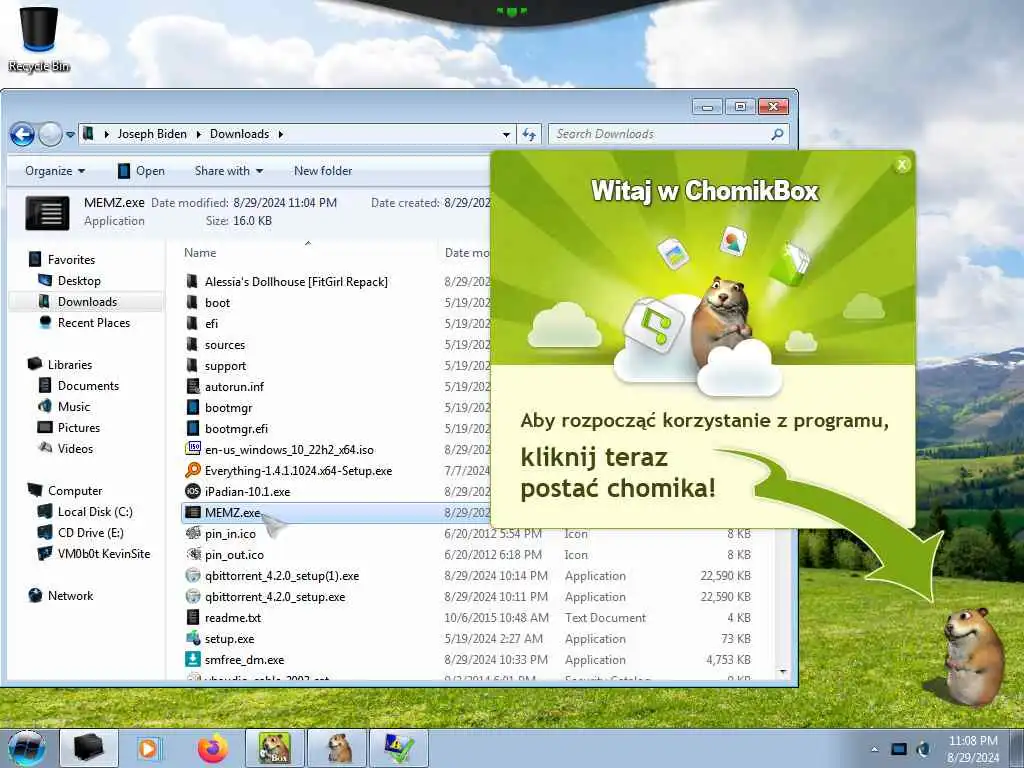The width and height of the screenshot is (1024, 768).
Task: Select the iPadian-10.1.exe icon
Action: click(x=193, y=491)
